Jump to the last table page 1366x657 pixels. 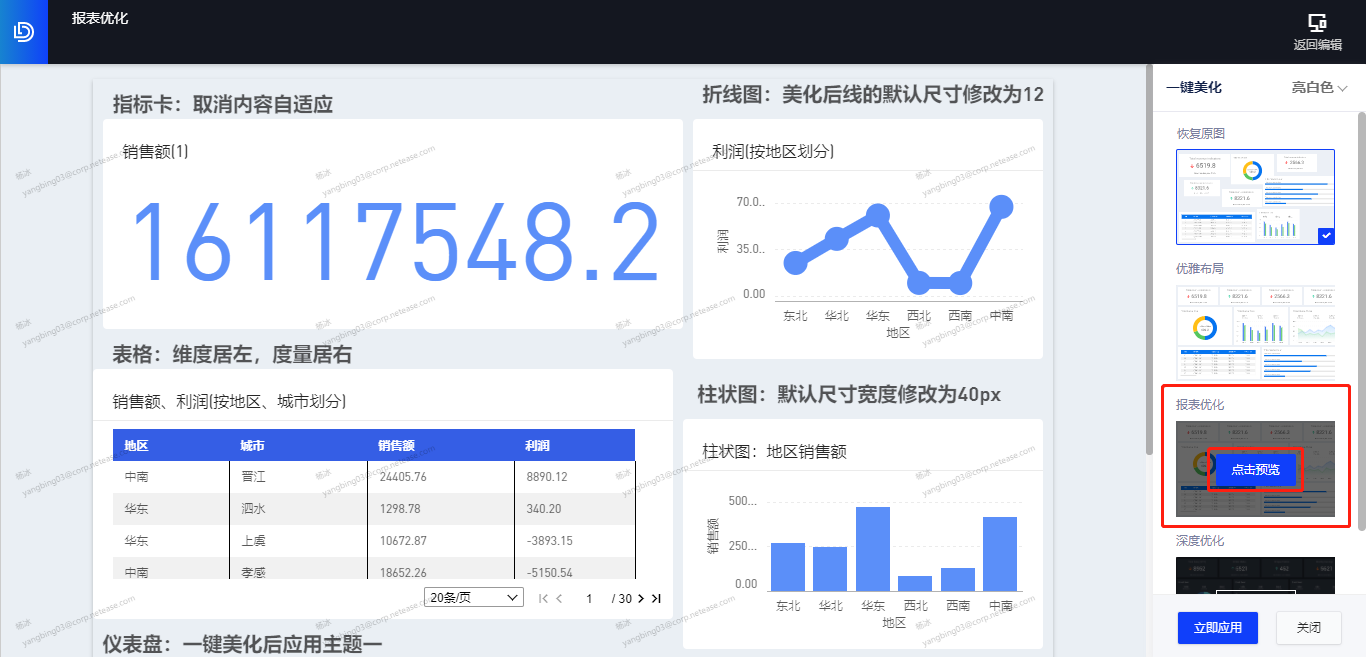pyautogui.click(x=656, y=598)
